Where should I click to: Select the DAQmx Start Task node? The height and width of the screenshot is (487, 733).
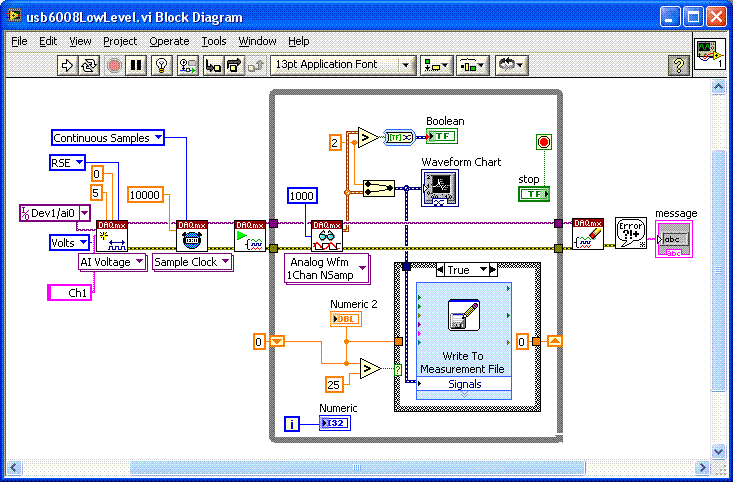(x=250, y=236)
